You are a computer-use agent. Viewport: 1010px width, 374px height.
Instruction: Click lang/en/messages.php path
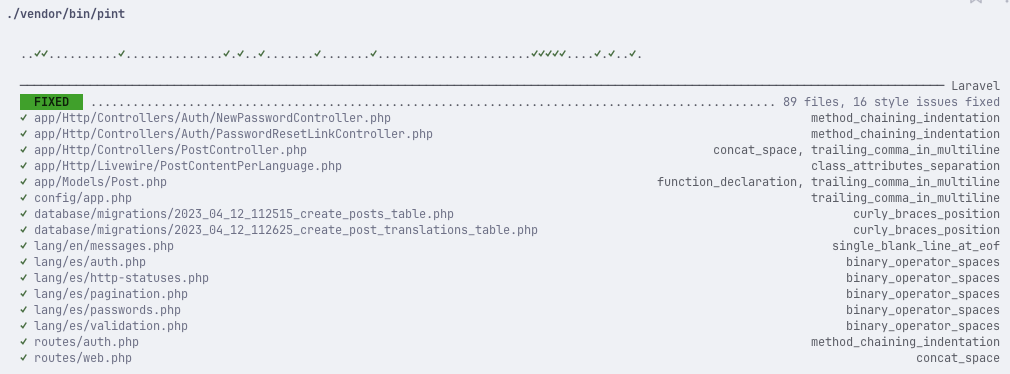point(104,246)
